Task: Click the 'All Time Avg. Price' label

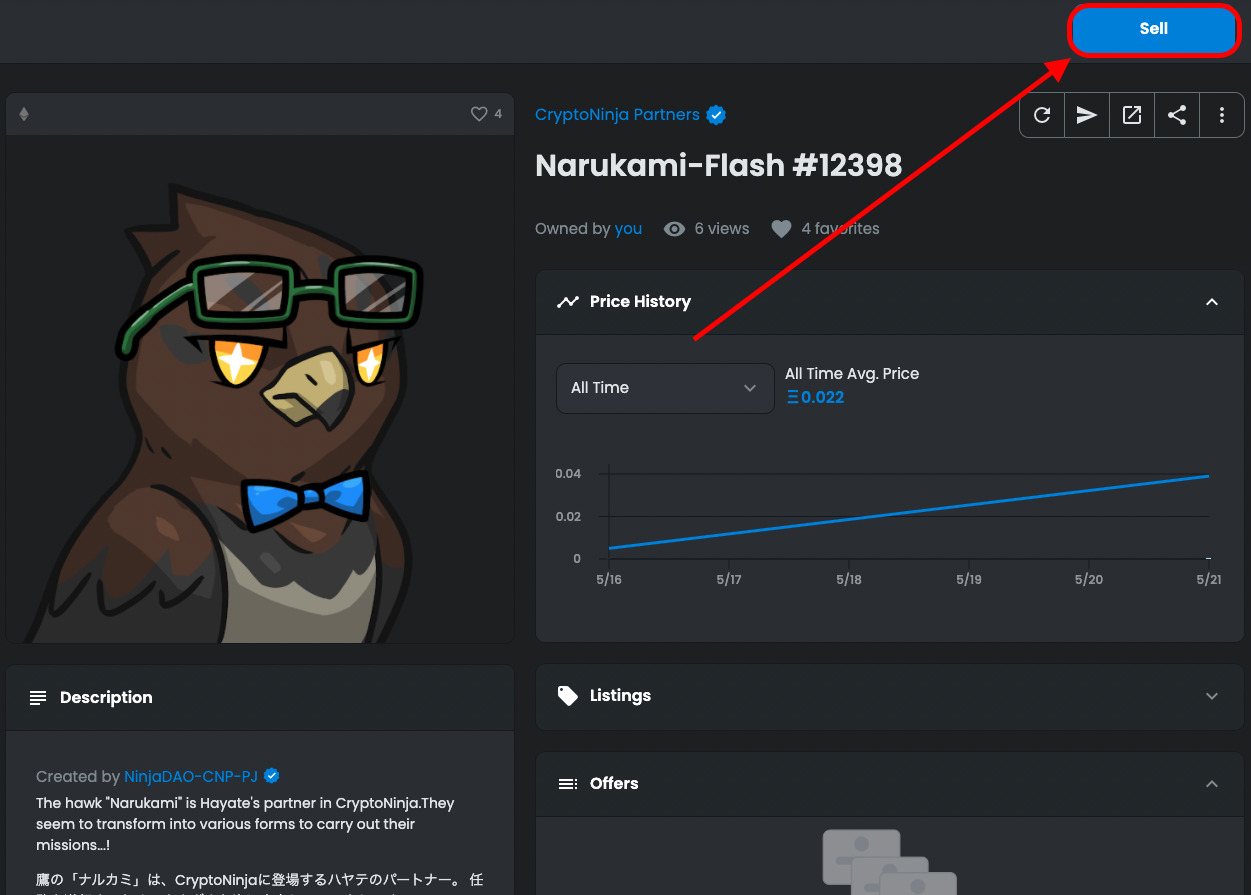Action: 852,374
